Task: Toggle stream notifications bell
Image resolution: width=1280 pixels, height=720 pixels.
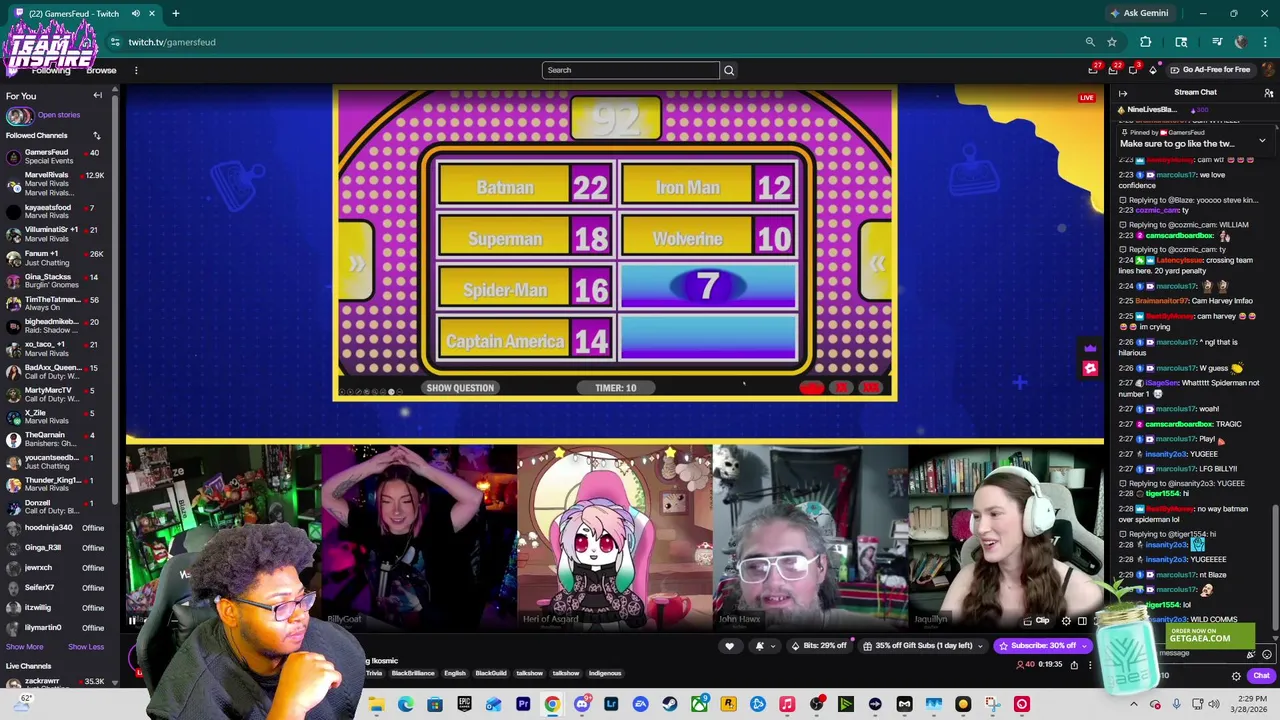Action: click(762, 646)
